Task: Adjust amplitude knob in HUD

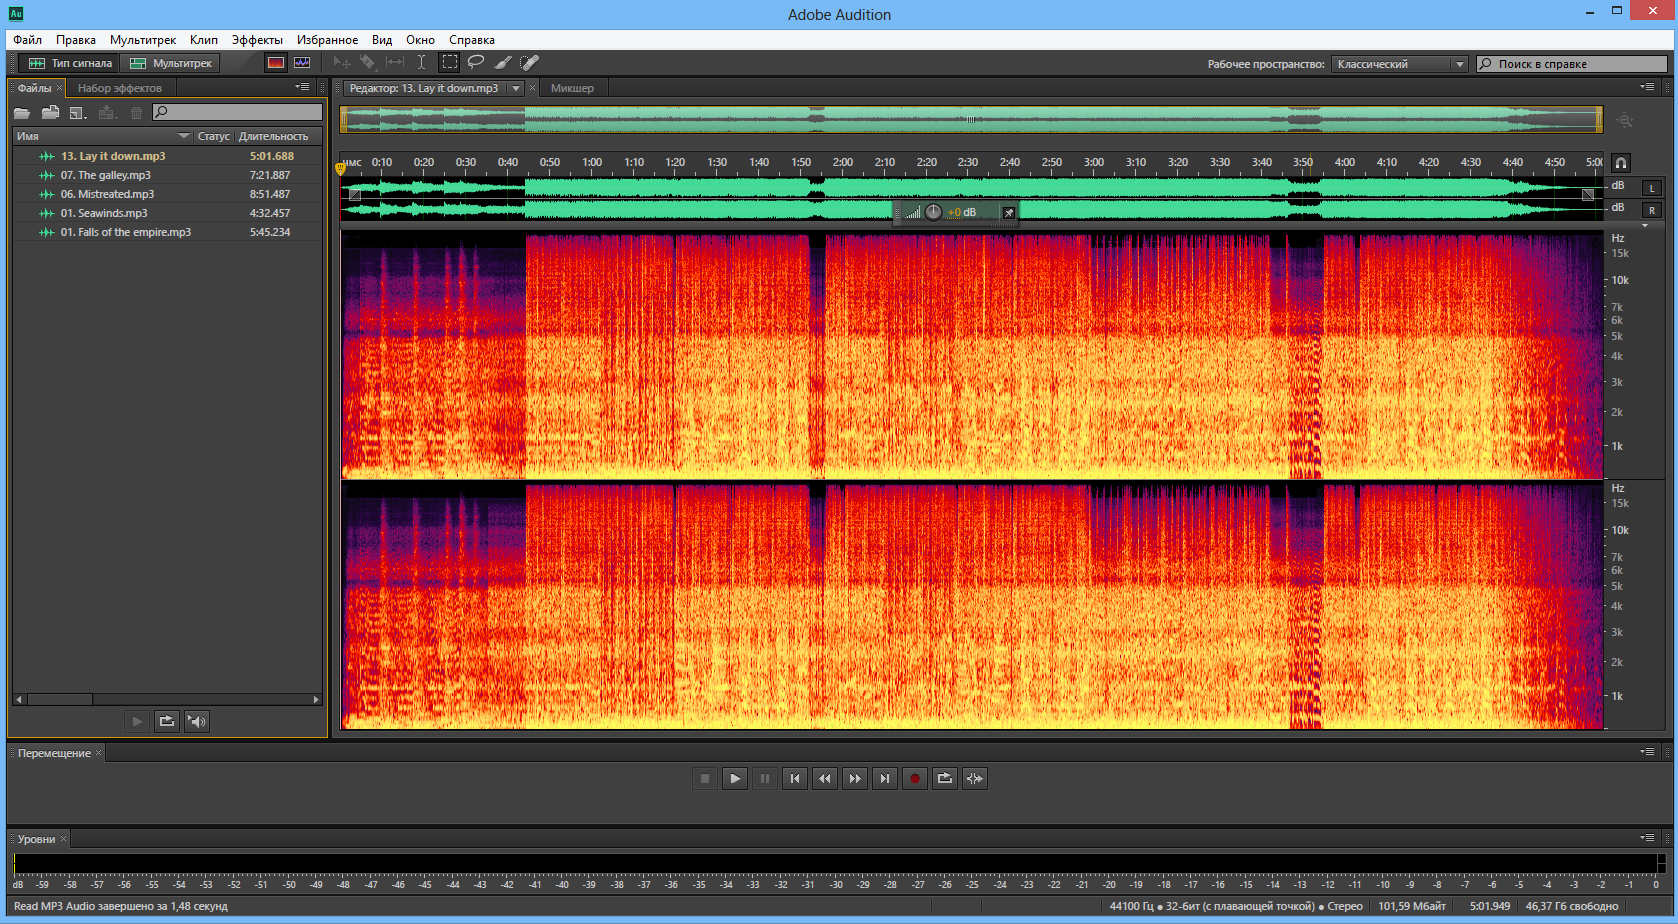Action: pos(933,212)
